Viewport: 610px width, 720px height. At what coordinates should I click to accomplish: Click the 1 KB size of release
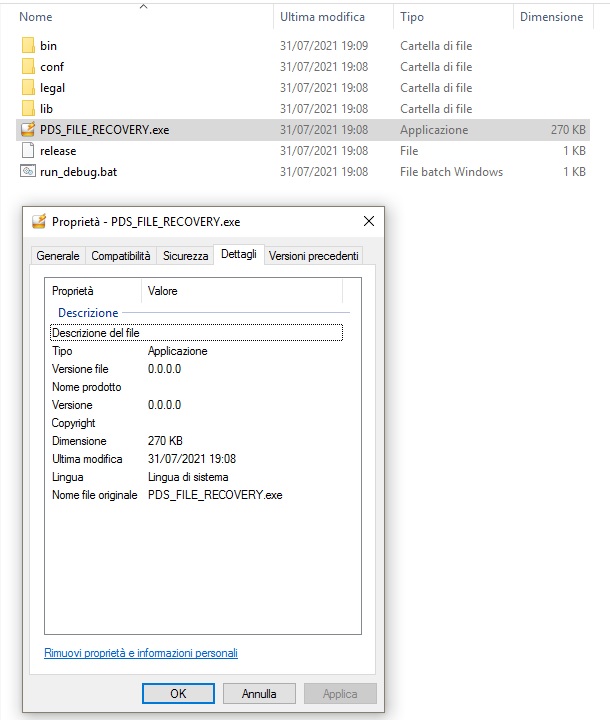click(574, 151)
